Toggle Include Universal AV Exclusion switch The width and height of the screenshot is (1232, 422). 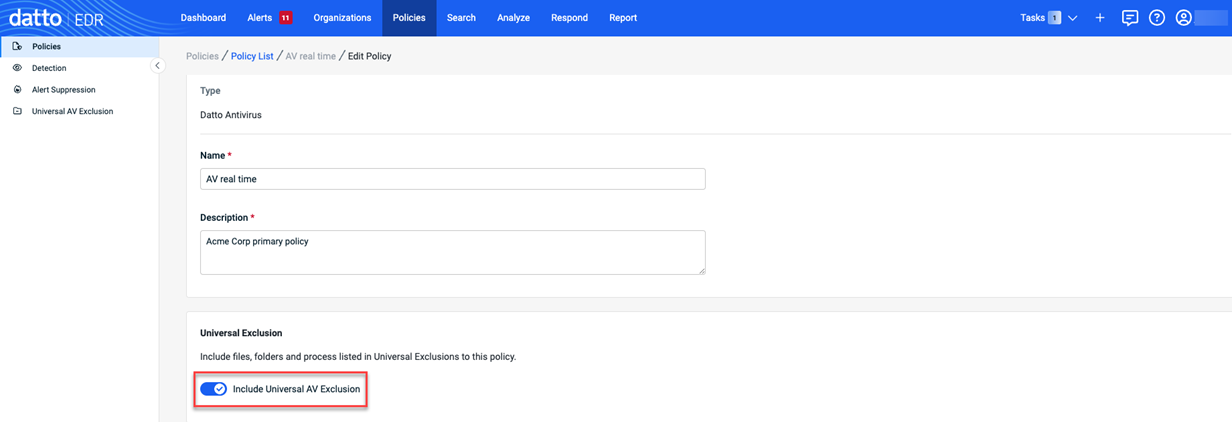click(213, 389)
